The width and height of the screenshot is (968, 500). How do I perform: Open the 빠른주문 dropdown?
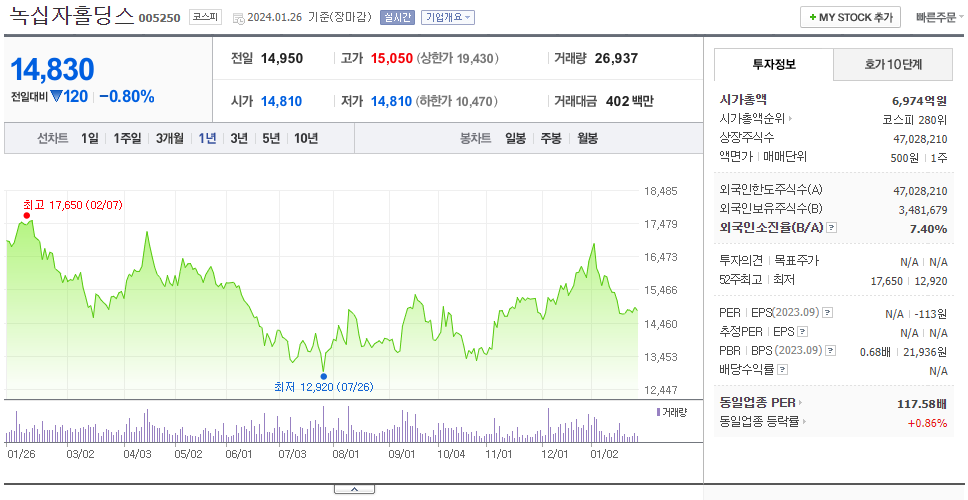(x=940, y=17)
